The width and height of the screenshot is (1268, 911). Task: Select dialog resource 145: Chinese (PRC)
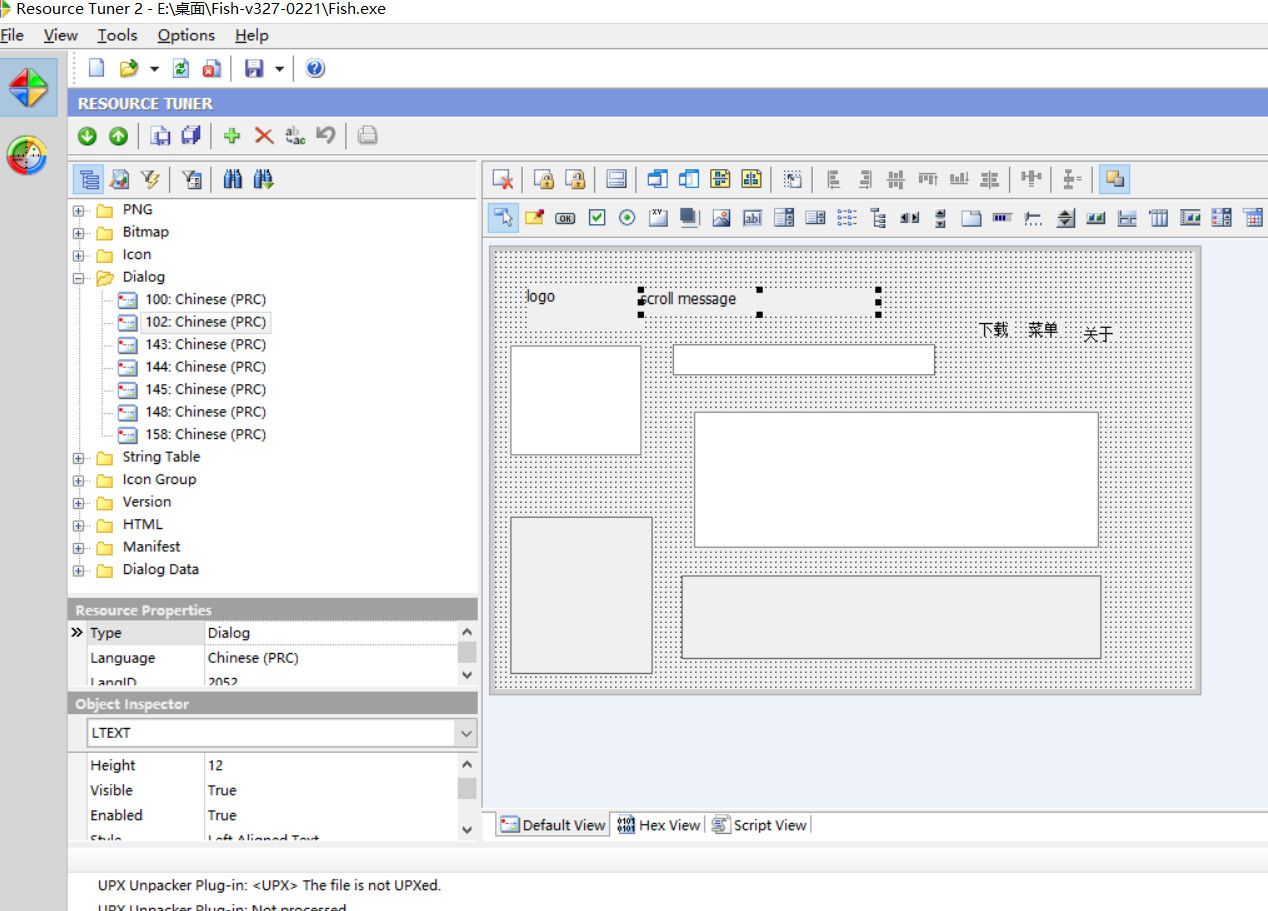205,389
